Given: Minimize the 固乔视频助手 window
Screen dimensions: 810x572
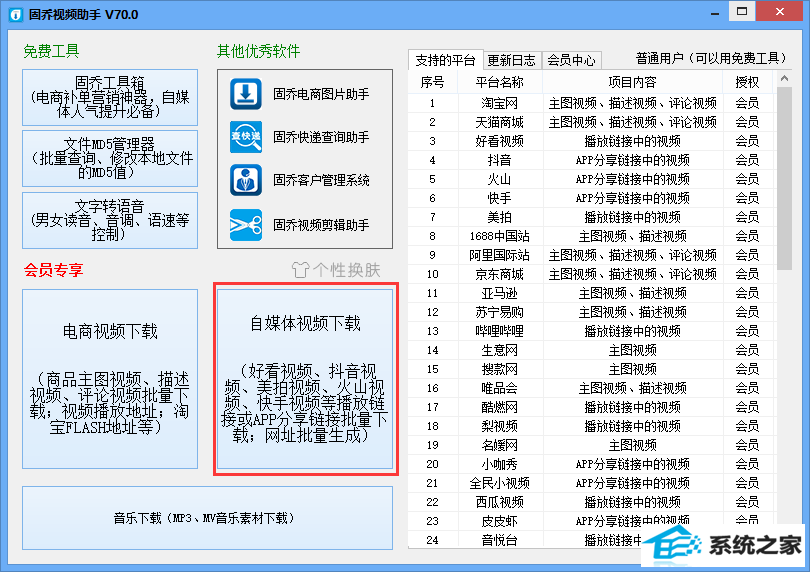Looking at the screenshot, I should [x=715, y=12].
